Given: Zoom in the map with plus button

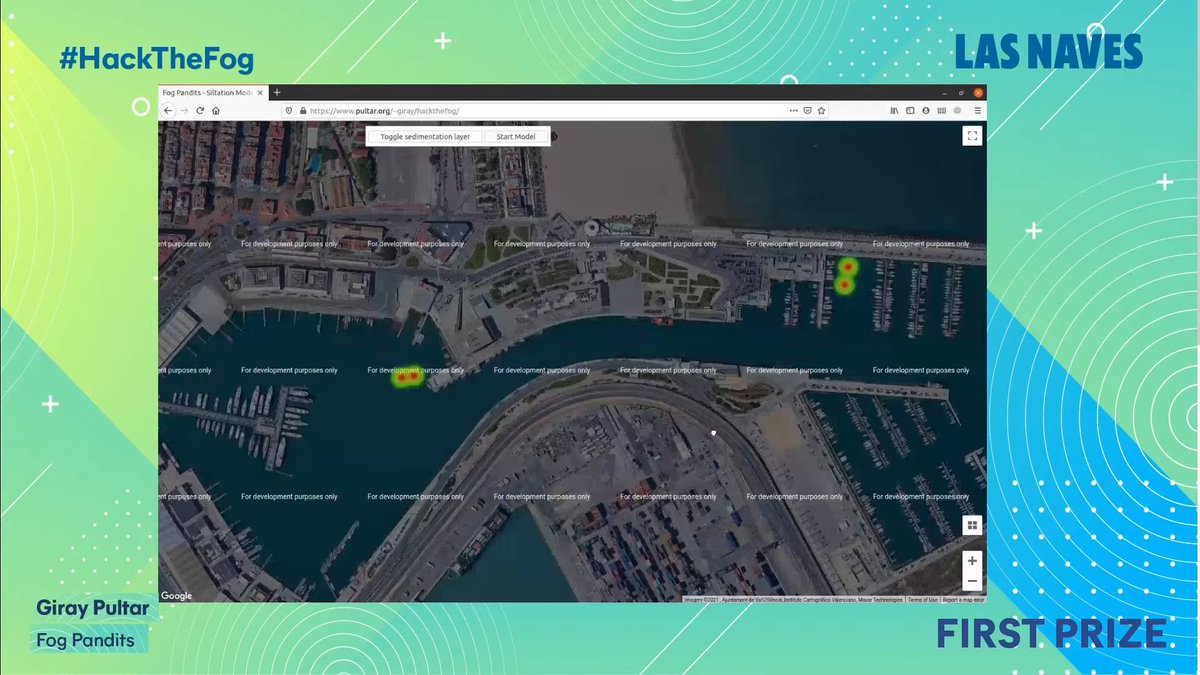Looking at the screenshot, I should pos(972,560).
